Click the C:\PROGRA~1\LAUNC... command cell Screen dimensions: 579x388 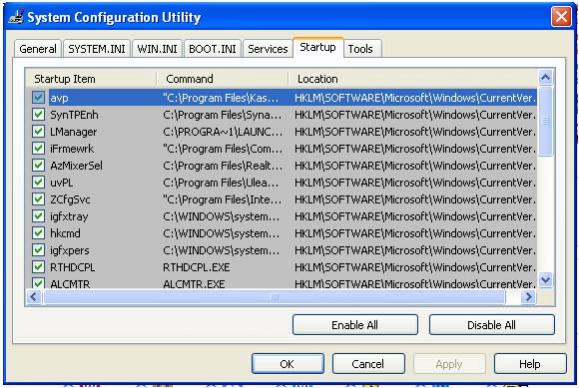click(223, 132)
